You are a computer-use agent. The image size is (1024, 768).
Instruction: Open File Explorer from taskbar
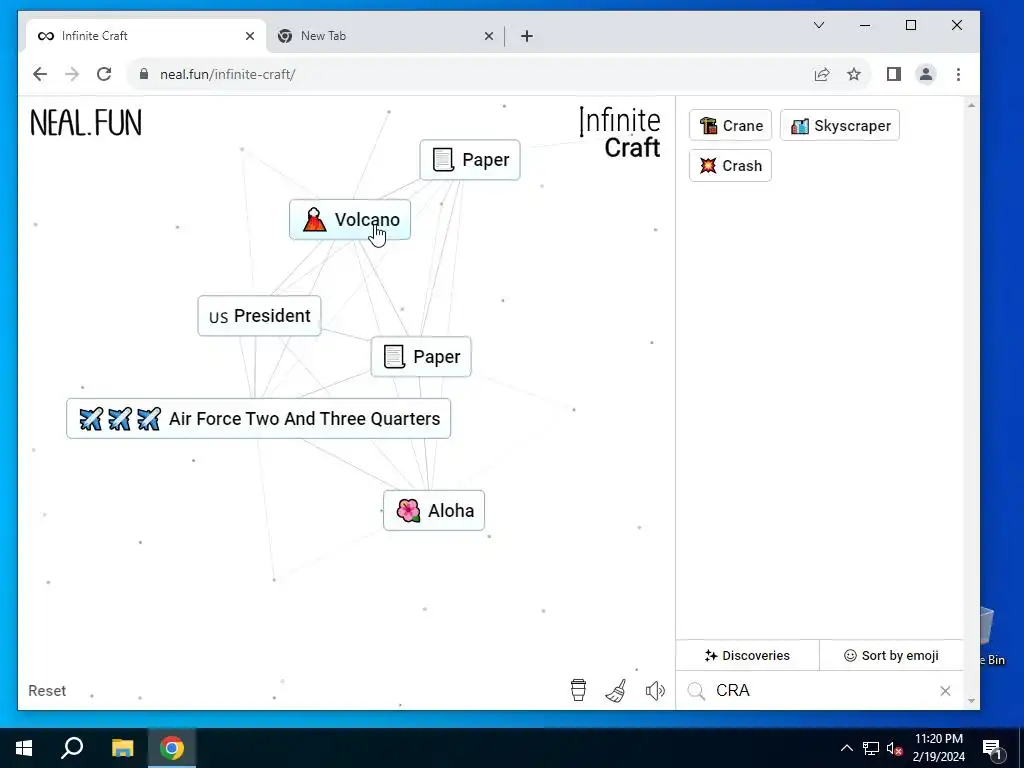tap(122, 748)
